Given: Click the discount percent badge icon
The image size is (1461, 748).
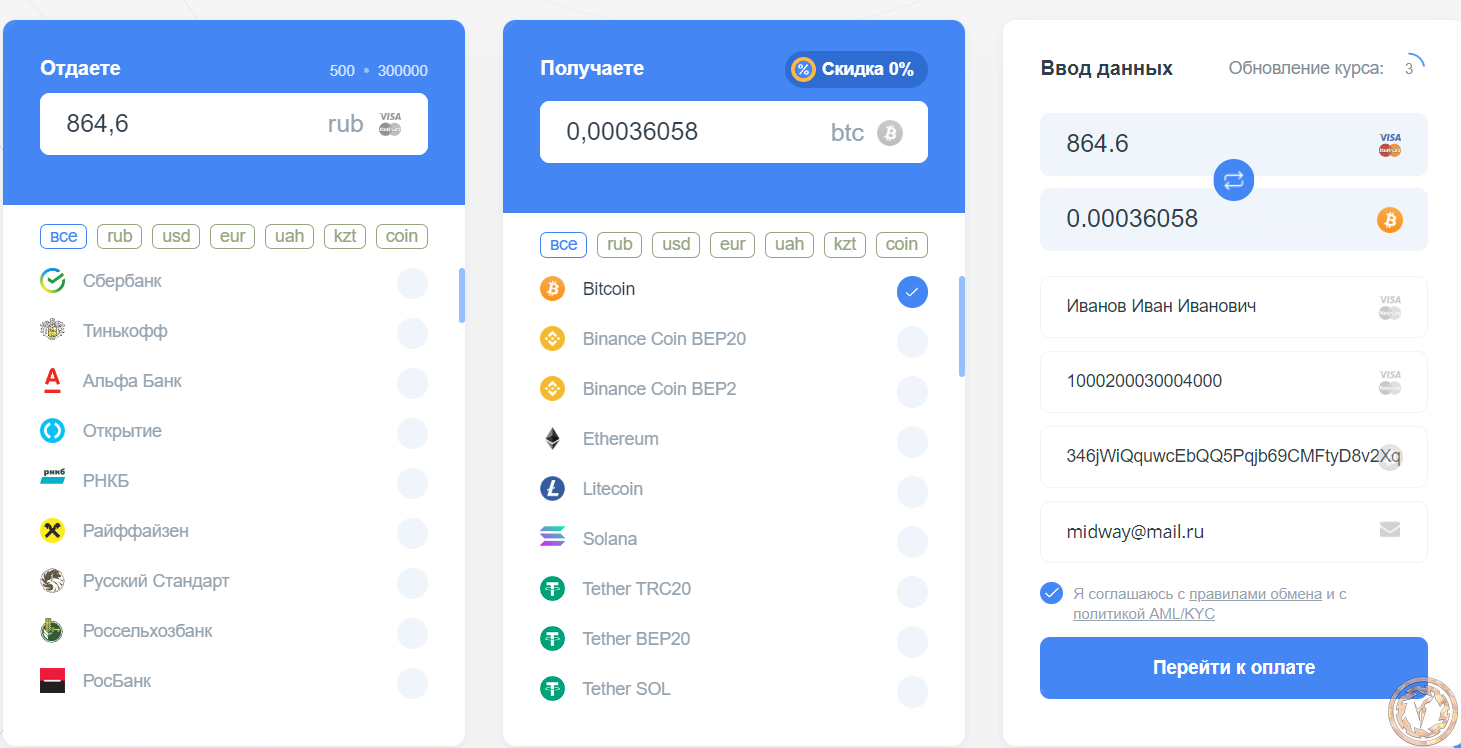Looking at the screenshot, I should [x=803, y=70].
